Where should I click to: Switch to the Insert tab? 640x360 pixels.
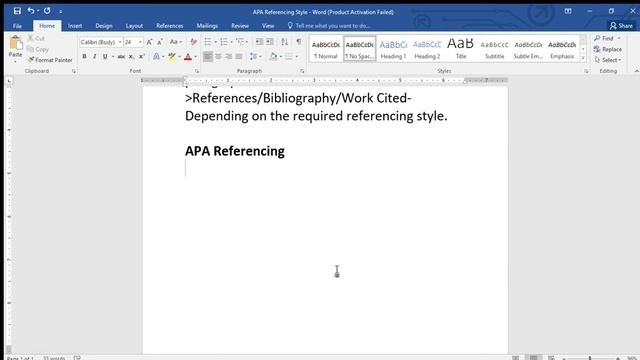(75, 26)
